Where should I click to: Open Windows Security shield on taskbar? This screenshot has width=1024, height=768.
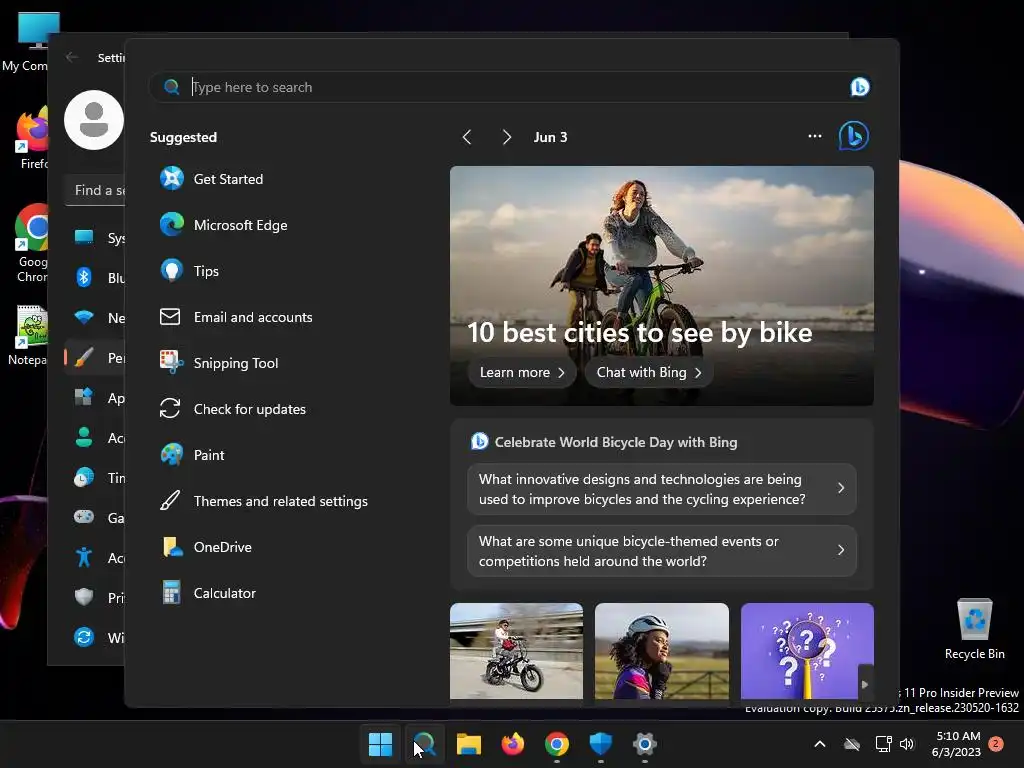(x=600, y=744)
